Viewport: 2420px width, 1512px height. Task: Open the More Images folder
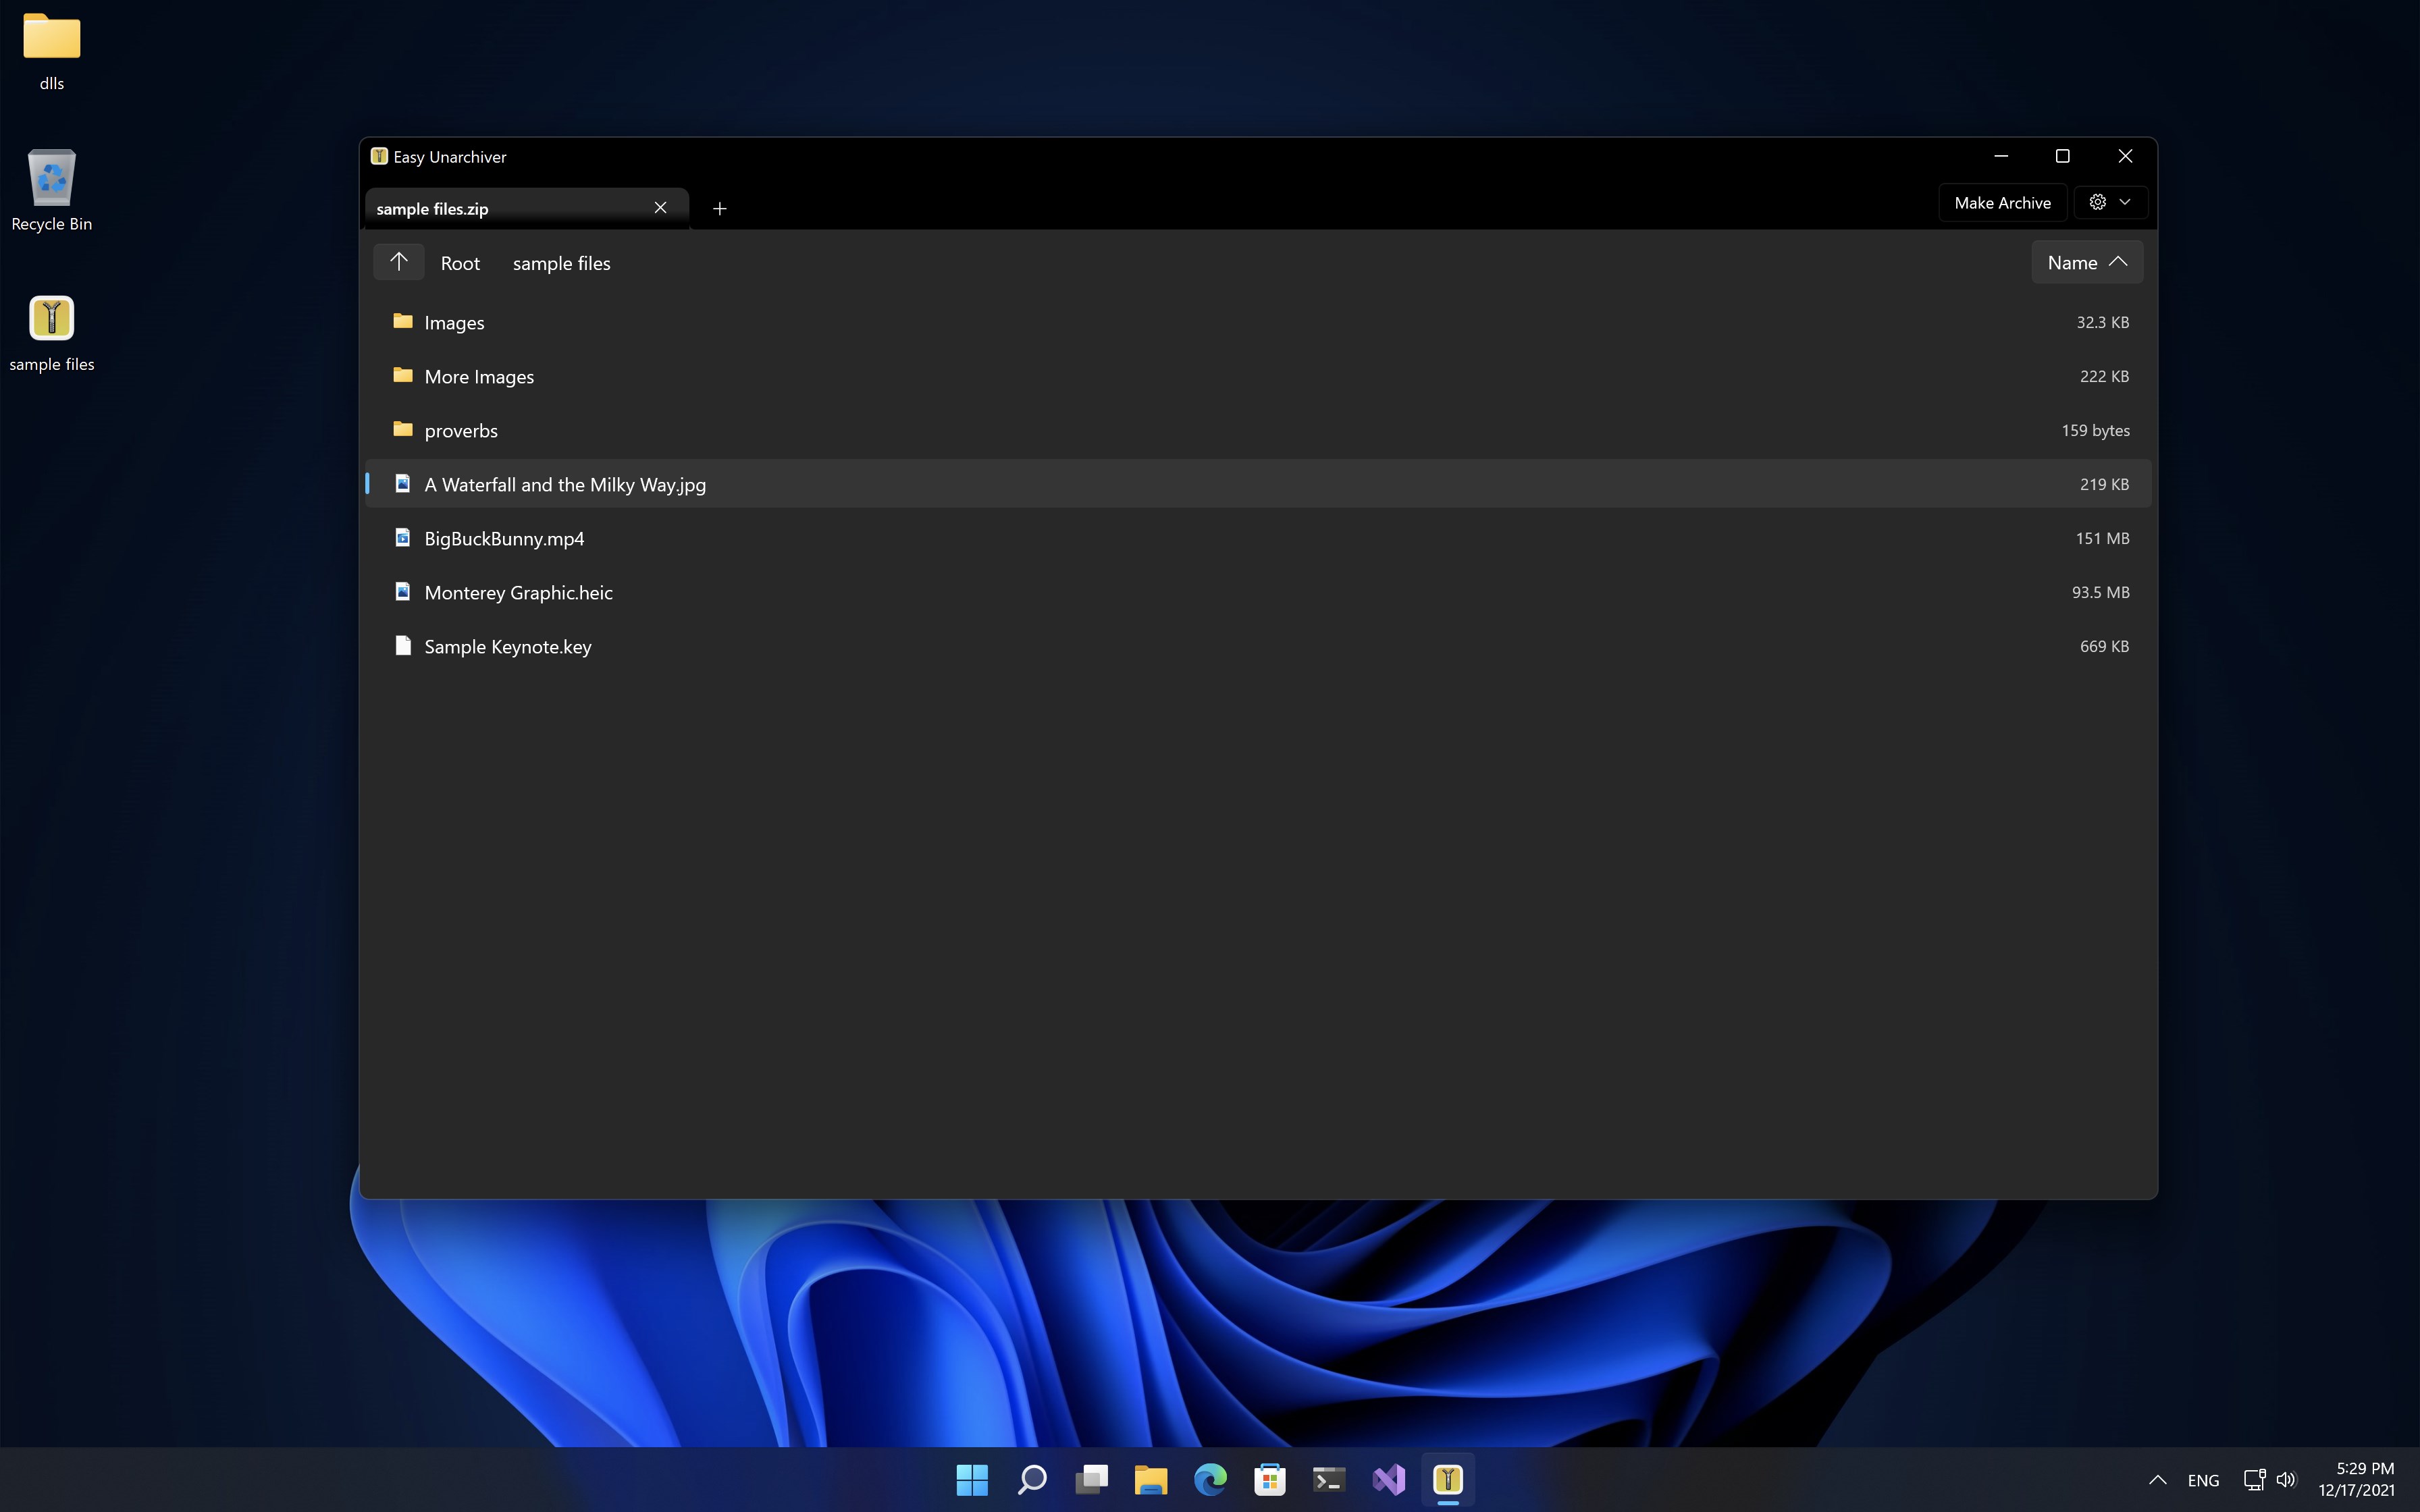478,376
